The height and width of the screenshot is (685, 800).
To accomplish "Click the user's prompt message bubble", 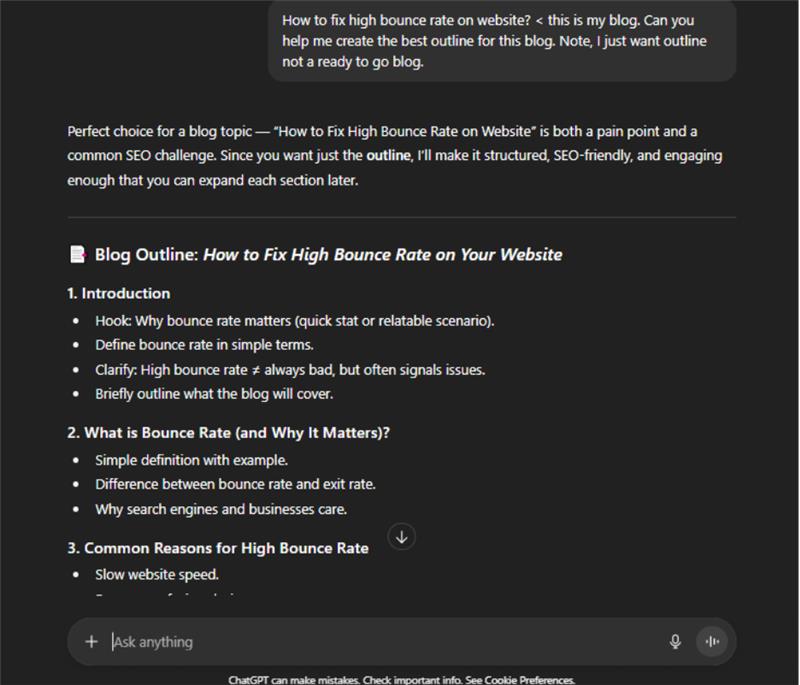I will coord(501,41).
